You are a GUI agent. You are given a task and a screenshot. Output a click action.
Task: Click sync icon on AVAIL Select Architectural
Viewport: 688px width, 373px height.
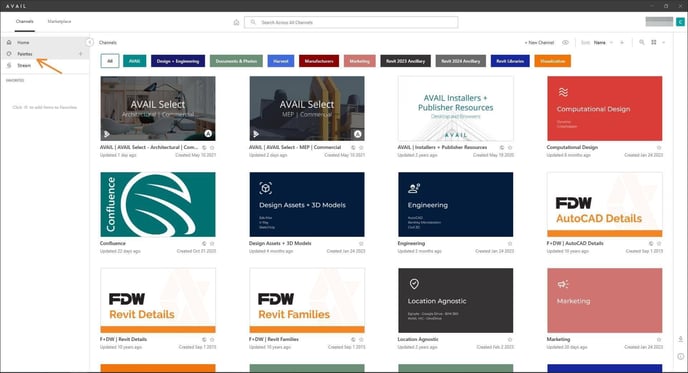(204, 147)
